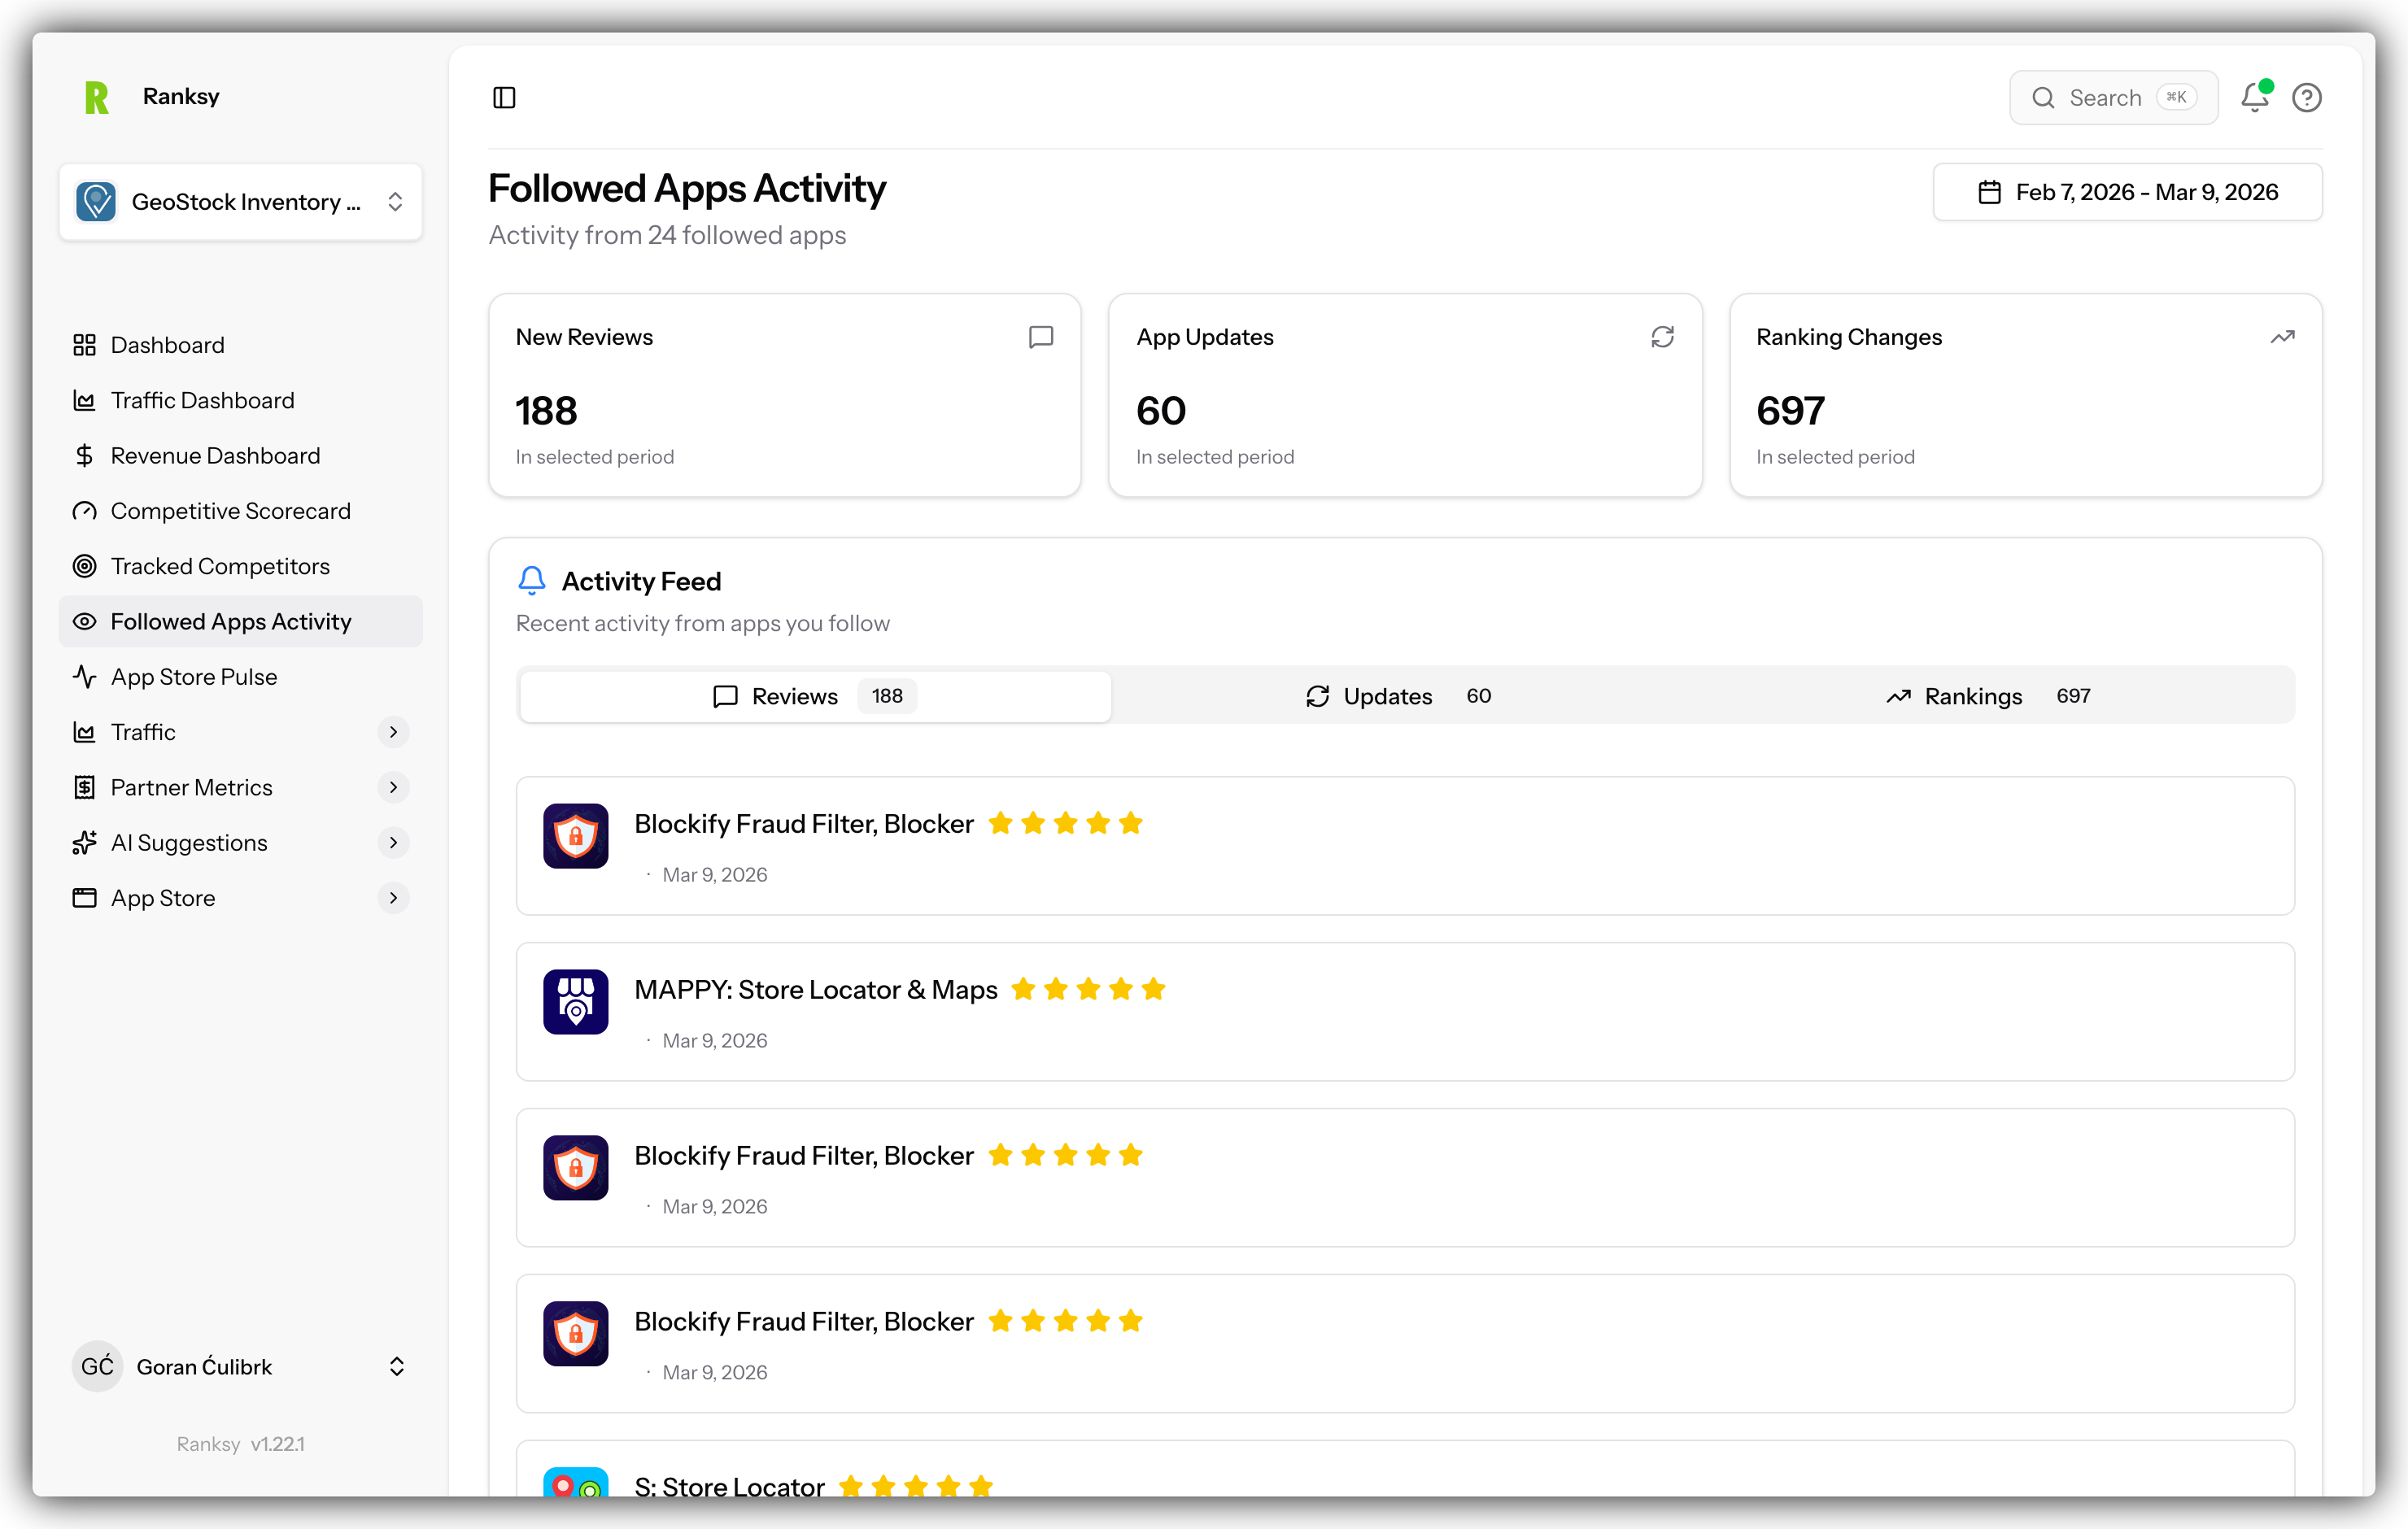Click the Search input field
This screenshot has width=2408, height=1529.
pyautogui.click(x=2113, y=97)
